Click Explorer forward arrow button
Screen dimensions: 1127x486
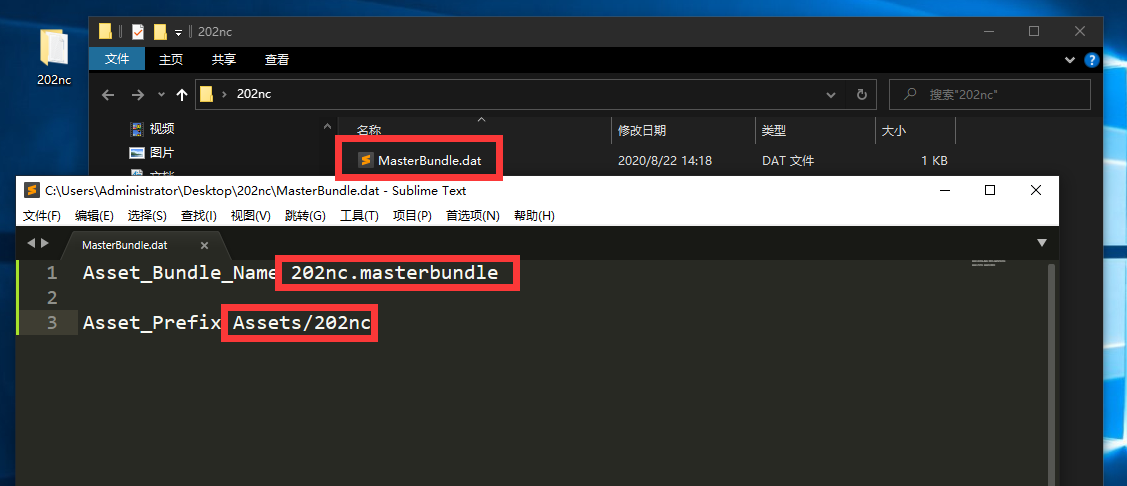click(x=138, y=94)
